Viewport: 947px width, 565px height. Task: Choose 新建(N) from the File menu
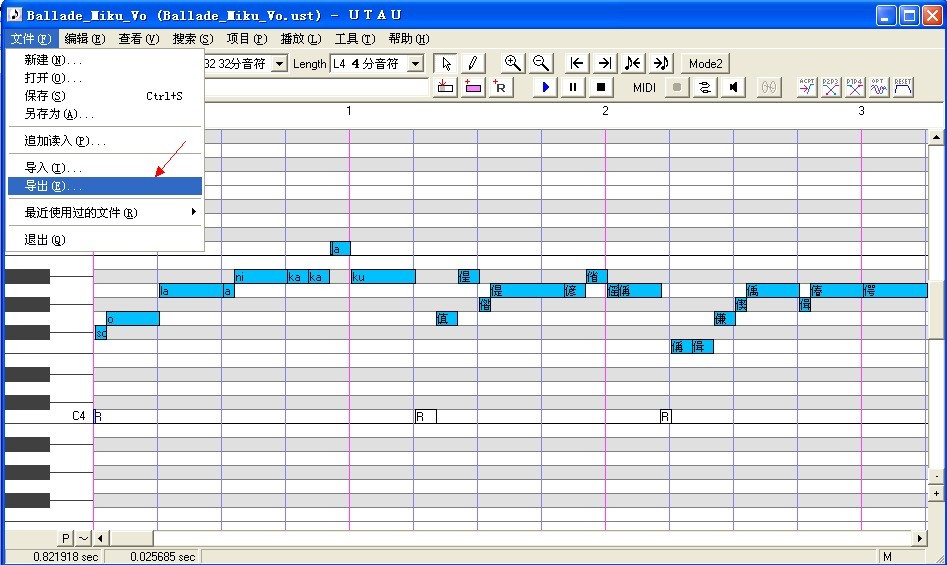pos(105,60)
